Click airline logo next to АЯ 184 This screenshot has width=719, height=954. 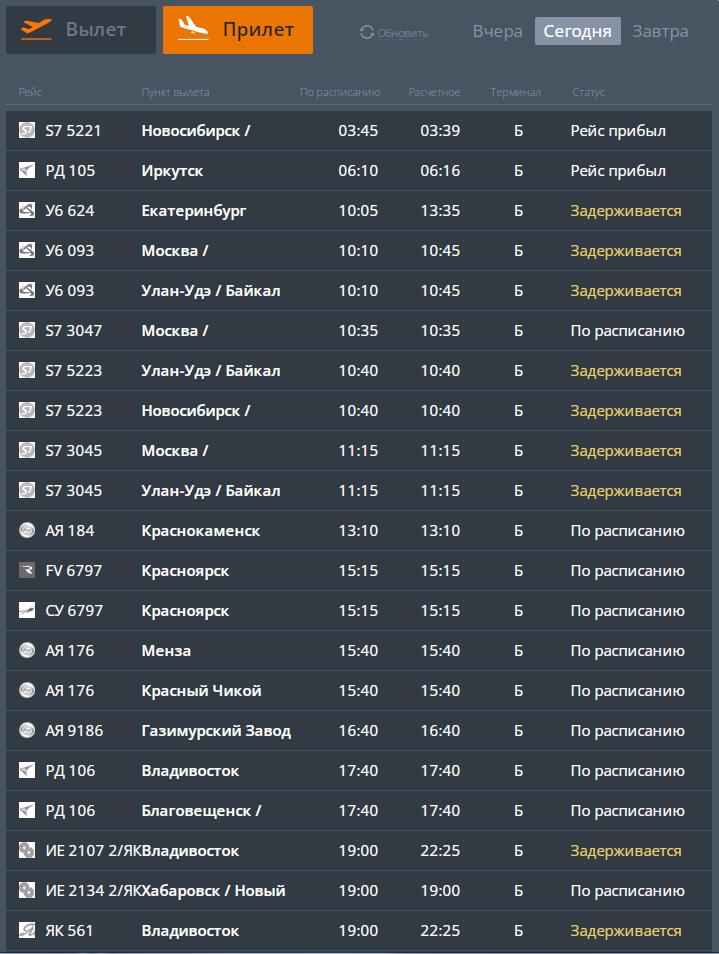pyautogui.click(x=27, y=531)
